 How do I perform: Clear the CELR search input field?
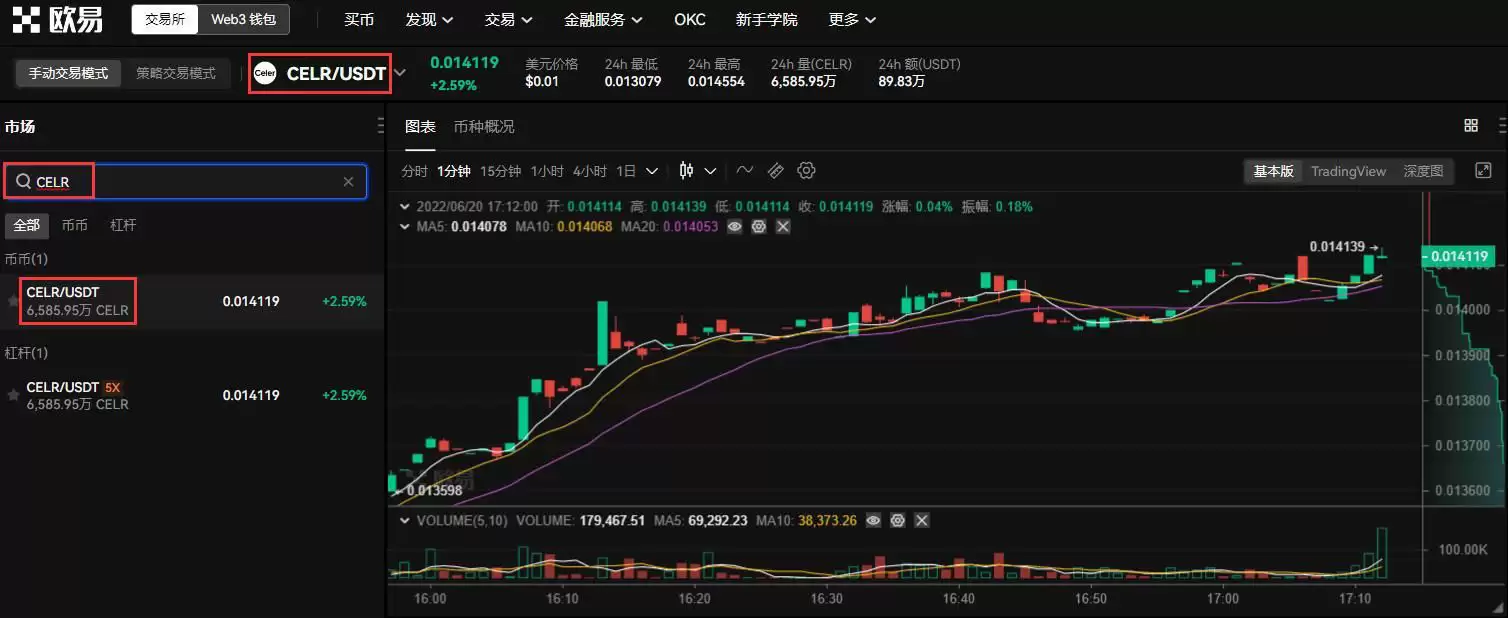click(x=348, y=181)
